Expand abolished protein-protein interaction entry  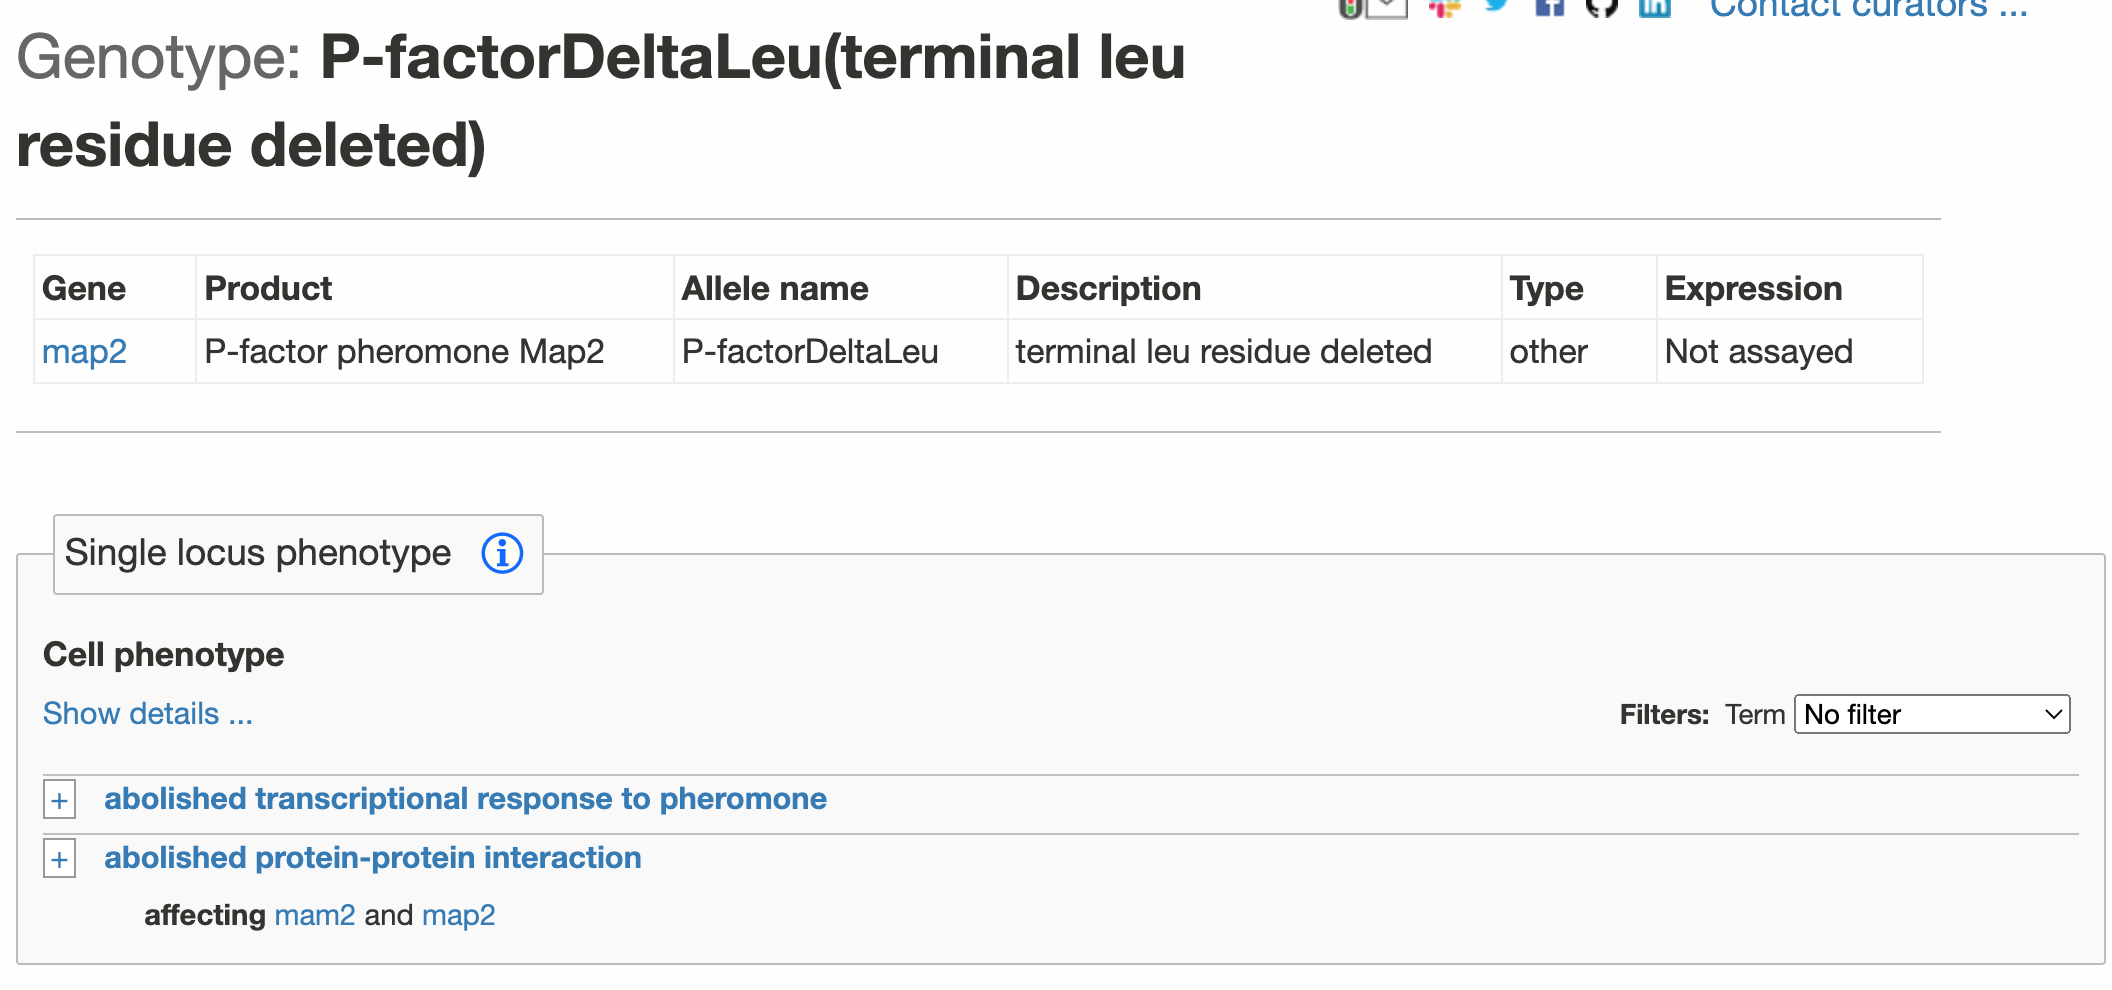pos(59,858)
